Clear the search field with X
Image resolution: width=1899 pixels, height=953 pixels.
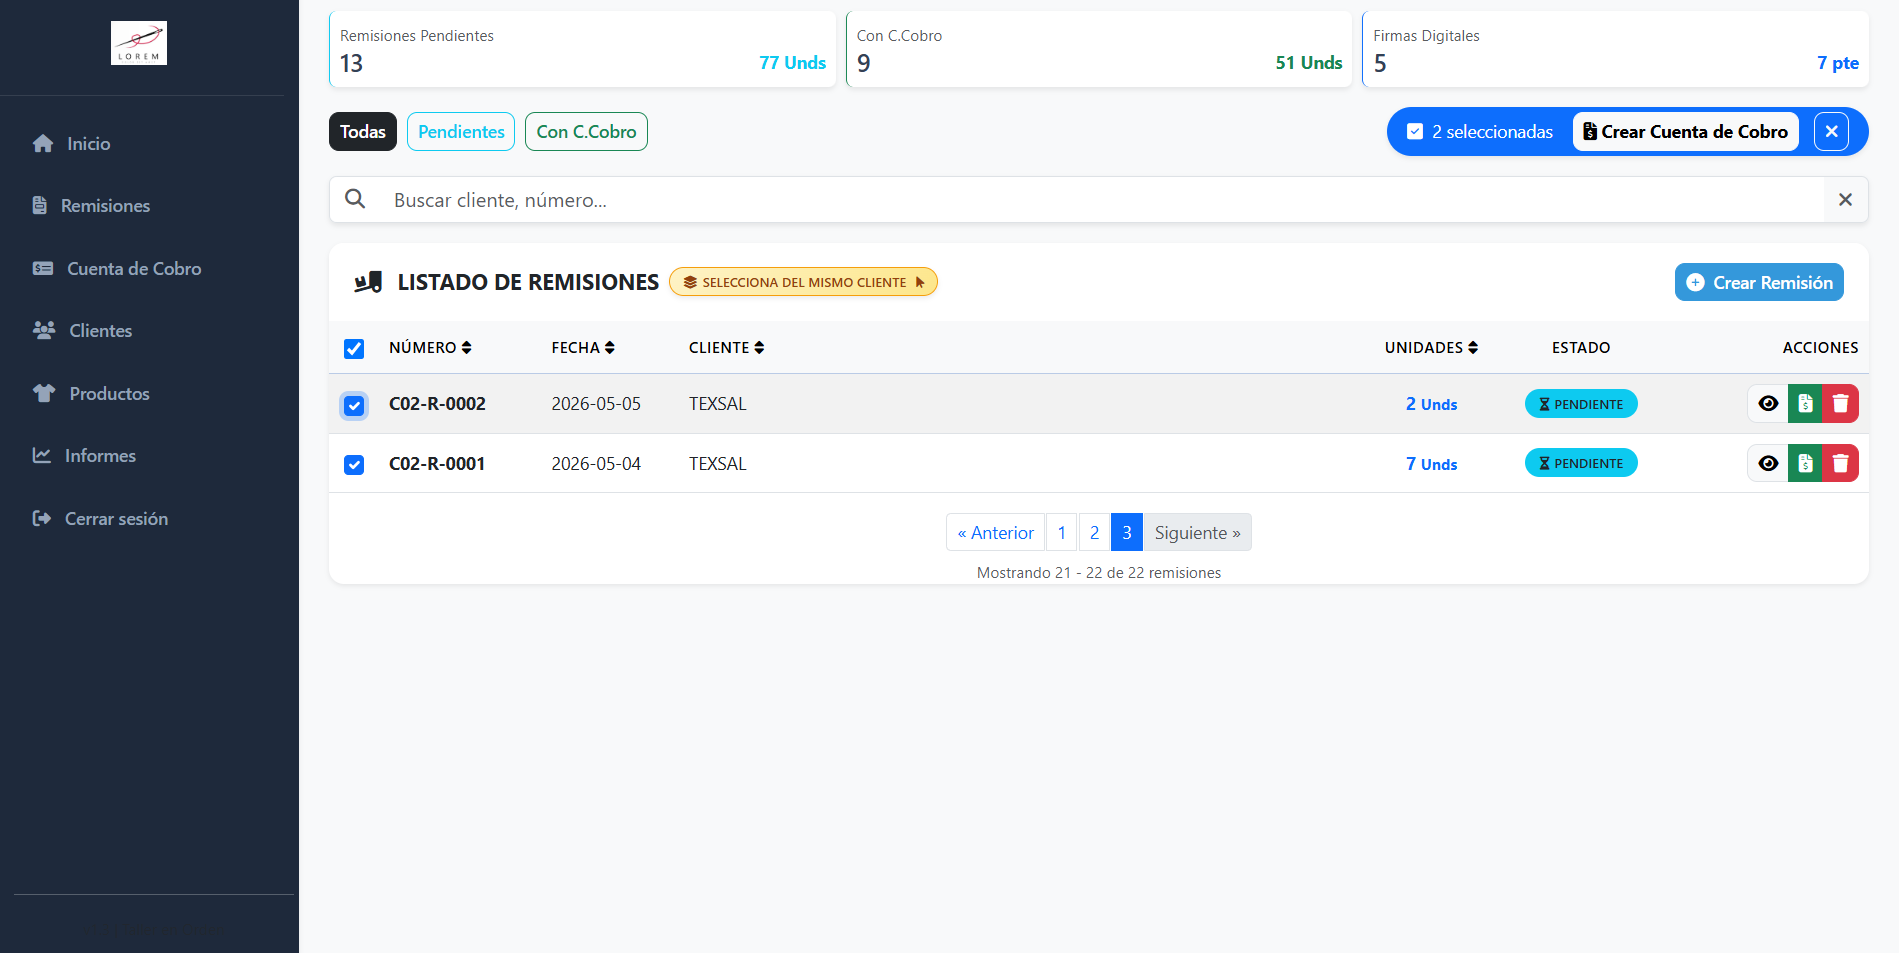point(1845,200)
